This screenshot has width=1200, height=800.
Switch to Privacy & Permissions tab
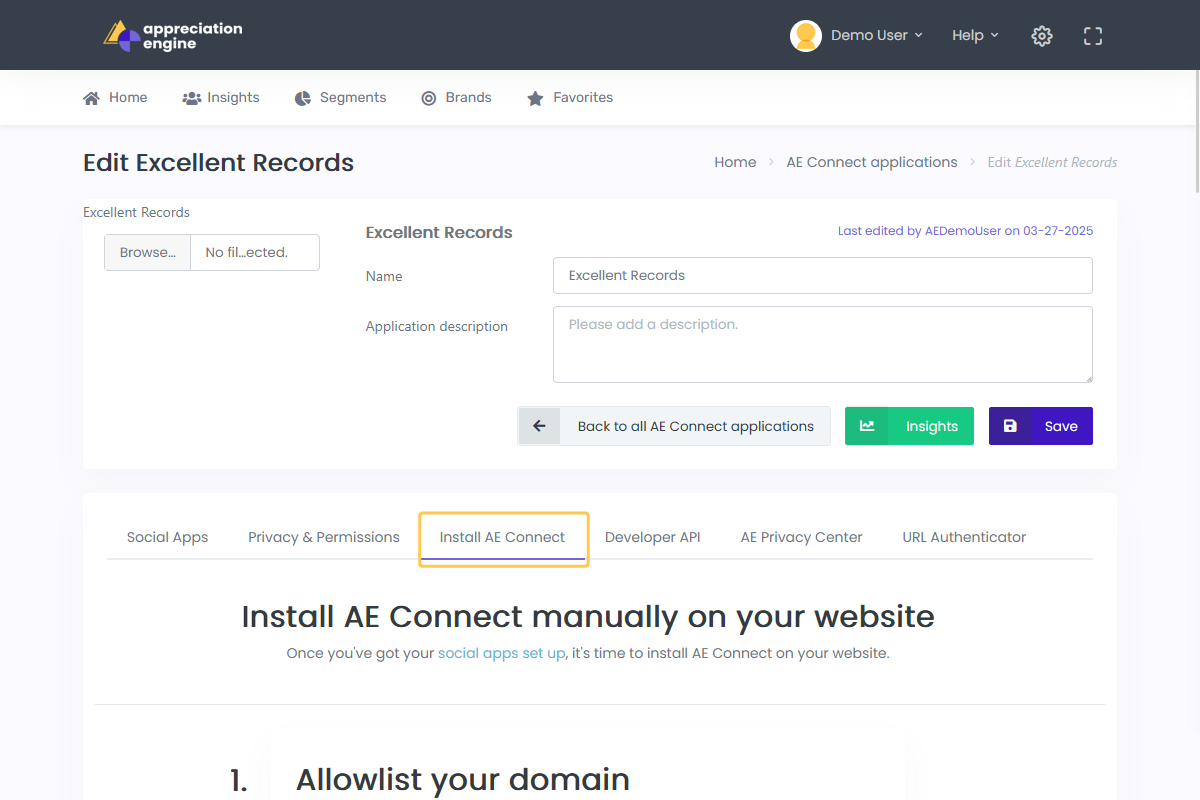[324, 537]
